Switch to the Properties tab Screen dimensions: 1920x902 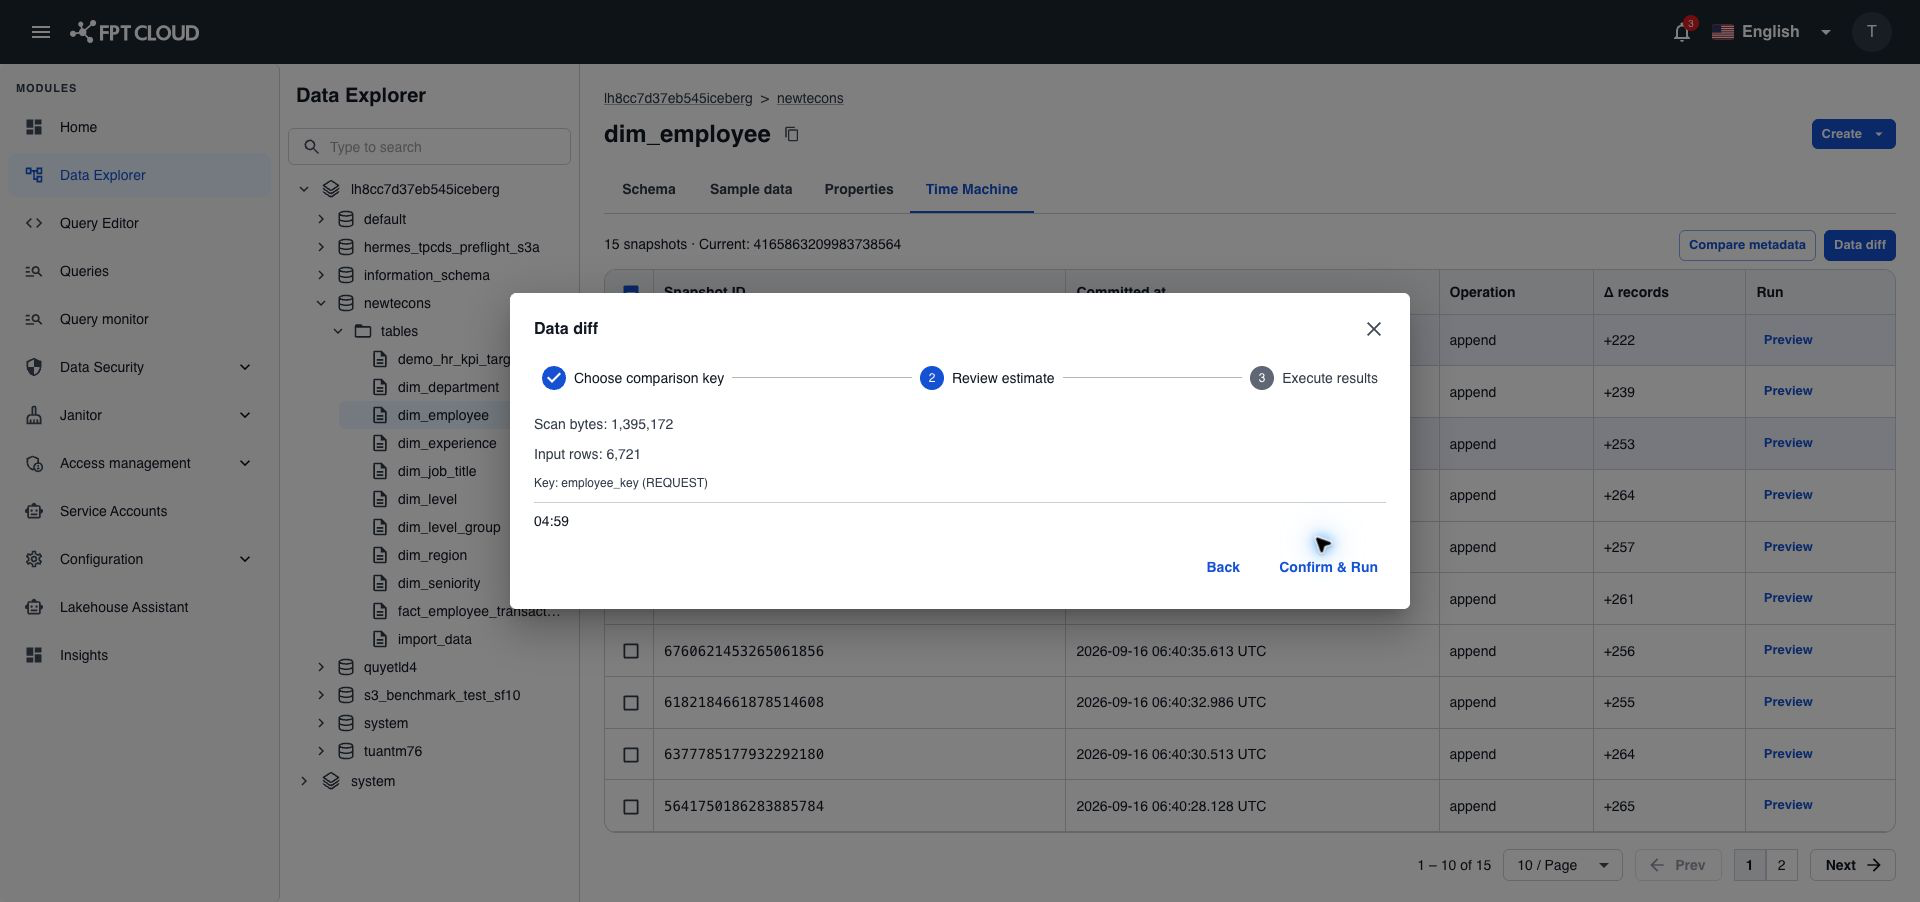pyautogui.click(x=858, y=189)
